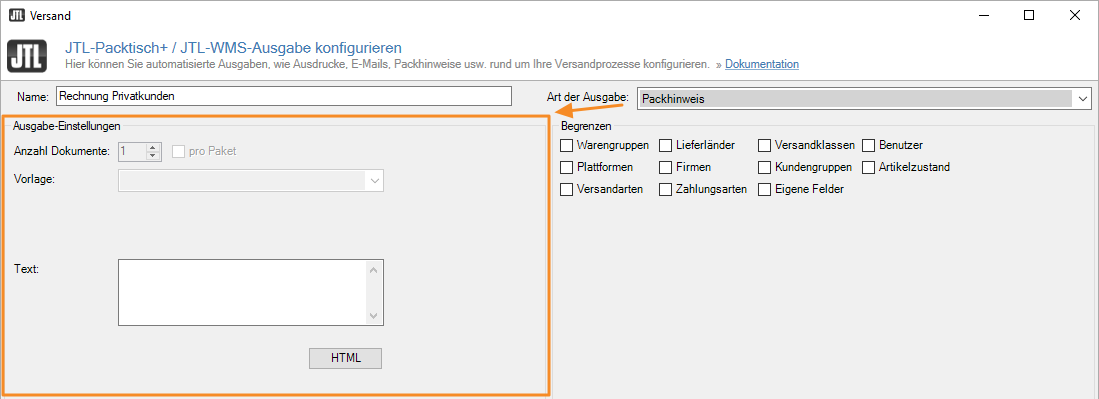Tick the Zahlungsarten checkbox
The image size is (1099, 399).
(x=665, y=189)
